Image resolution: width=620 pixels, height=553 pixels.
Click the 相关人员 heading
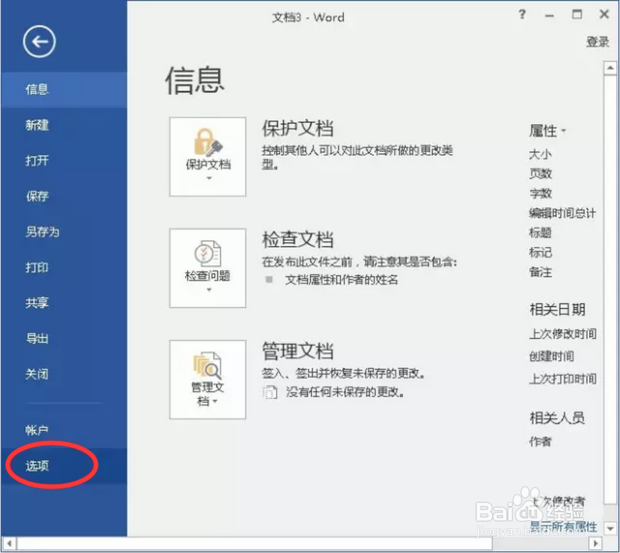click(557, 418)
